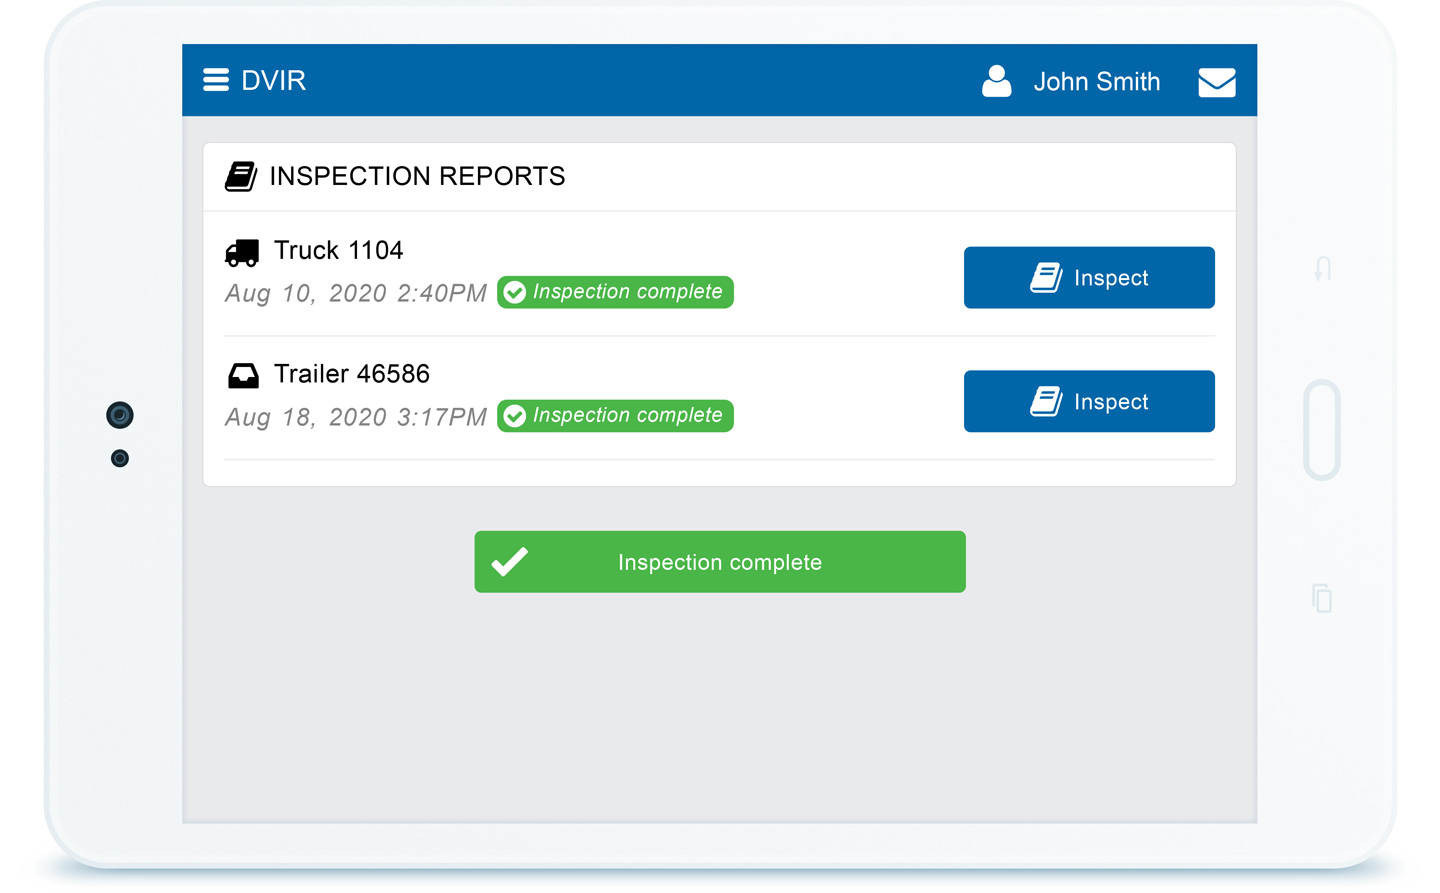Click the report icon inside Trailer 46586's Inspect button
This screenshot has width=1440, height=893.
(1047, 401)
